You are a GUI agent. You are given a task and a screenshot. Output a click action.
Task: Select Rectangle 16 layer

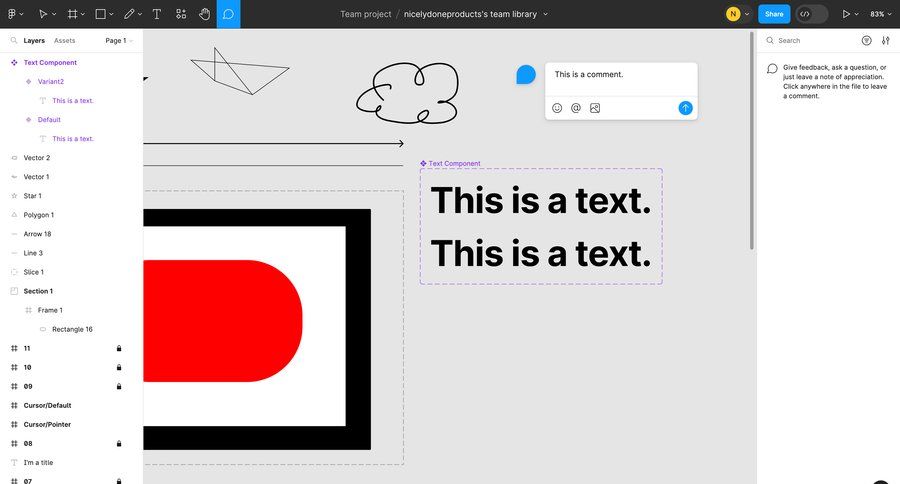pos(72,329)
